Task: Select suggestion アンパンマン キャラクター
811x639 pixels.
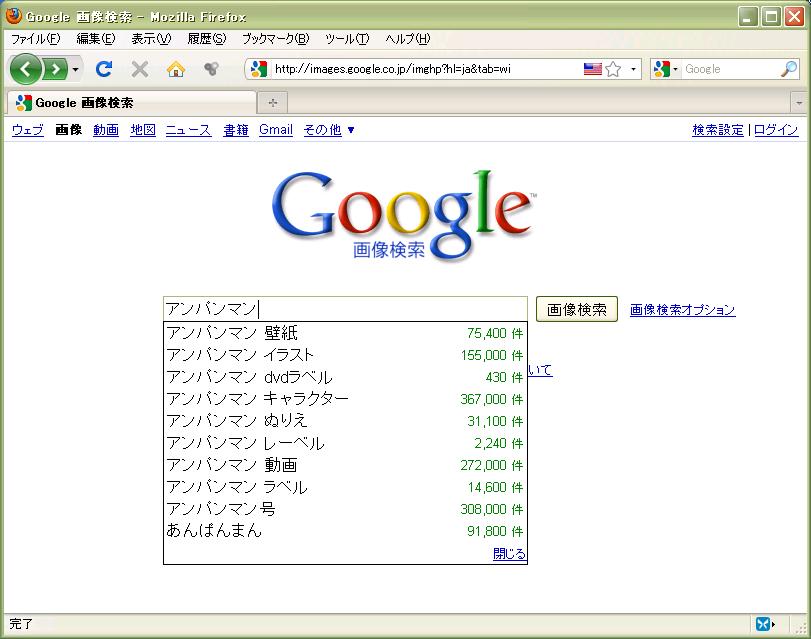Action: (x=345, y=399)
